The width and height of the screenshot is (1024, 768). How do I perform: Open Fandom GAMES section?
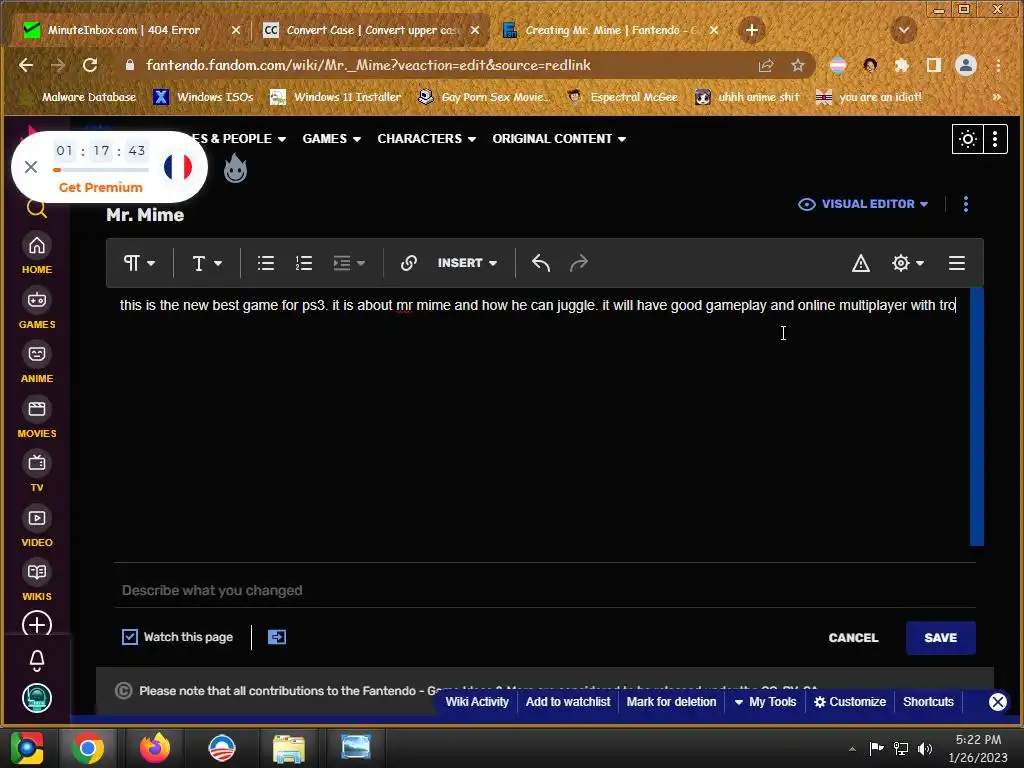click(37, 308)
